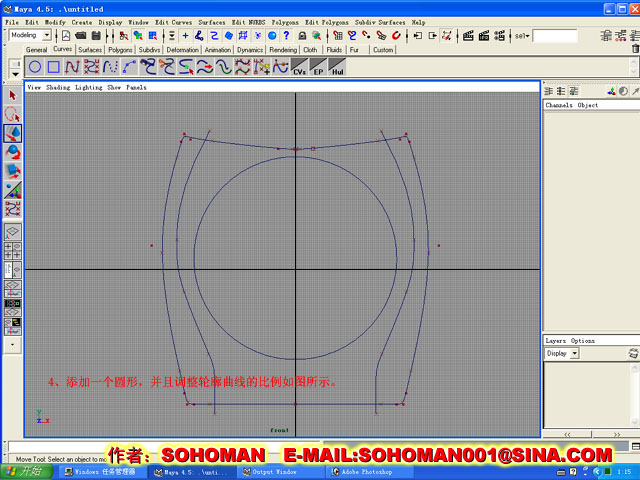
Task: Click the New Scene icon
Action: (66, 36)
